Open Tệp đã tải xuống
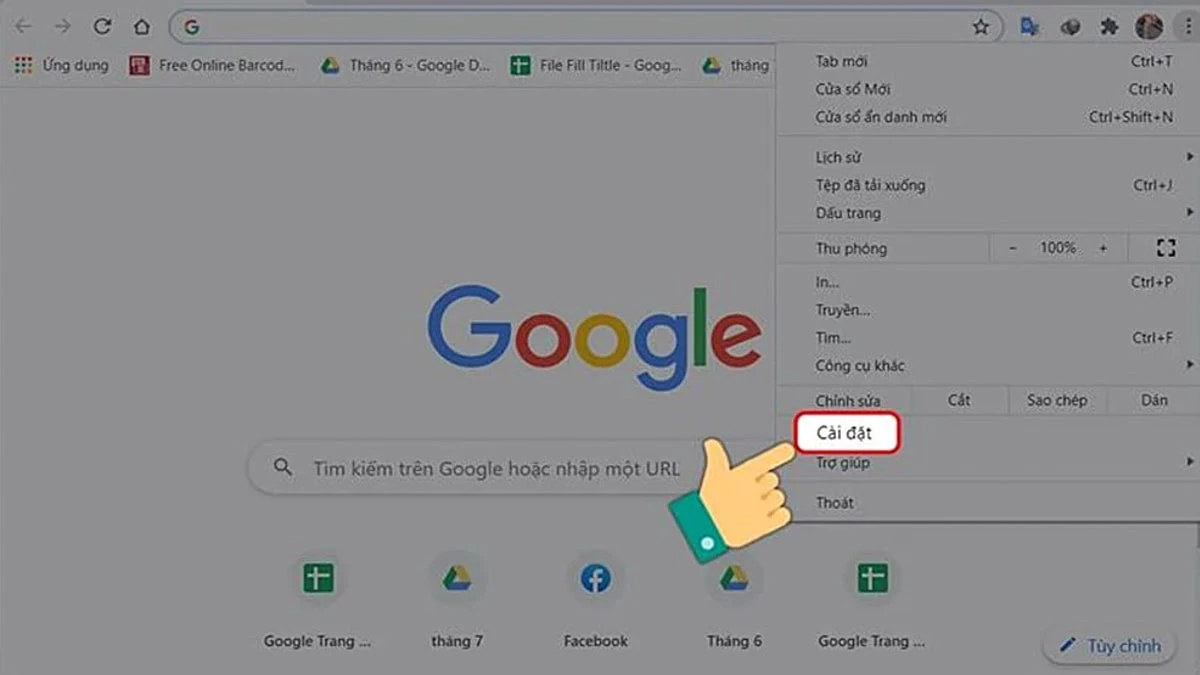Viewport: 1200px width, 675px height. coord(987,185)
